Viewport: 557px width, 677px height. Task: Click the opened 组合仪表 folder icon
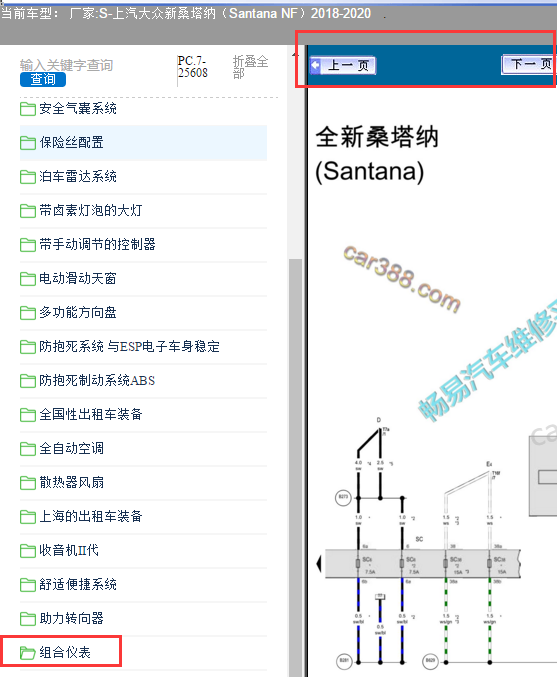pyautogui.click(x=28, y=653)
